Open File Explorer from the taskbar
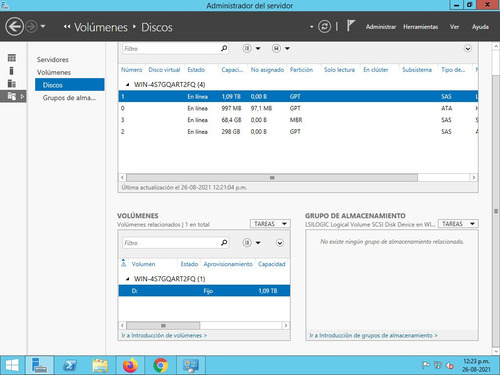This screenshot has height=375, width=500. click(x=100, y=365)
